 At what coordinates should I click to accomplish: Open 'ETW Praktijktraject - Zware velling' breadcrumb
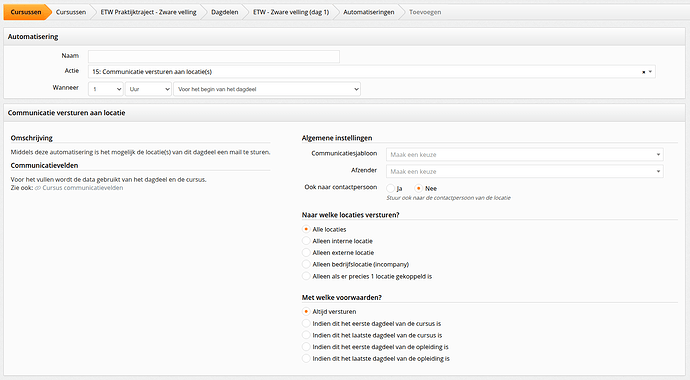pos(148,12)
